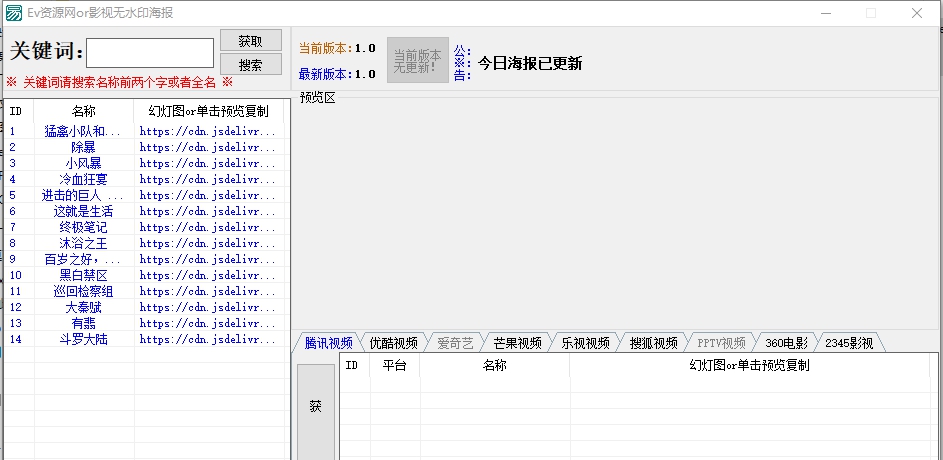Click the tall 获 button beside bottom table

315,407
